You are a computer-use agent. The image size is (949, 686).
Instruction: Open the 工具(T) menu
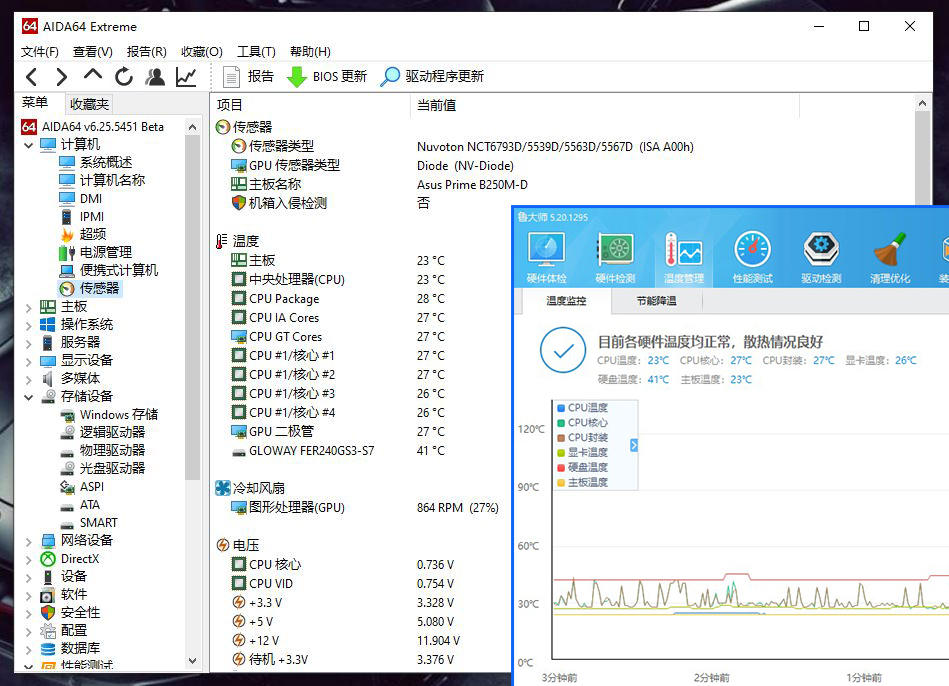(x=252, y=51)
